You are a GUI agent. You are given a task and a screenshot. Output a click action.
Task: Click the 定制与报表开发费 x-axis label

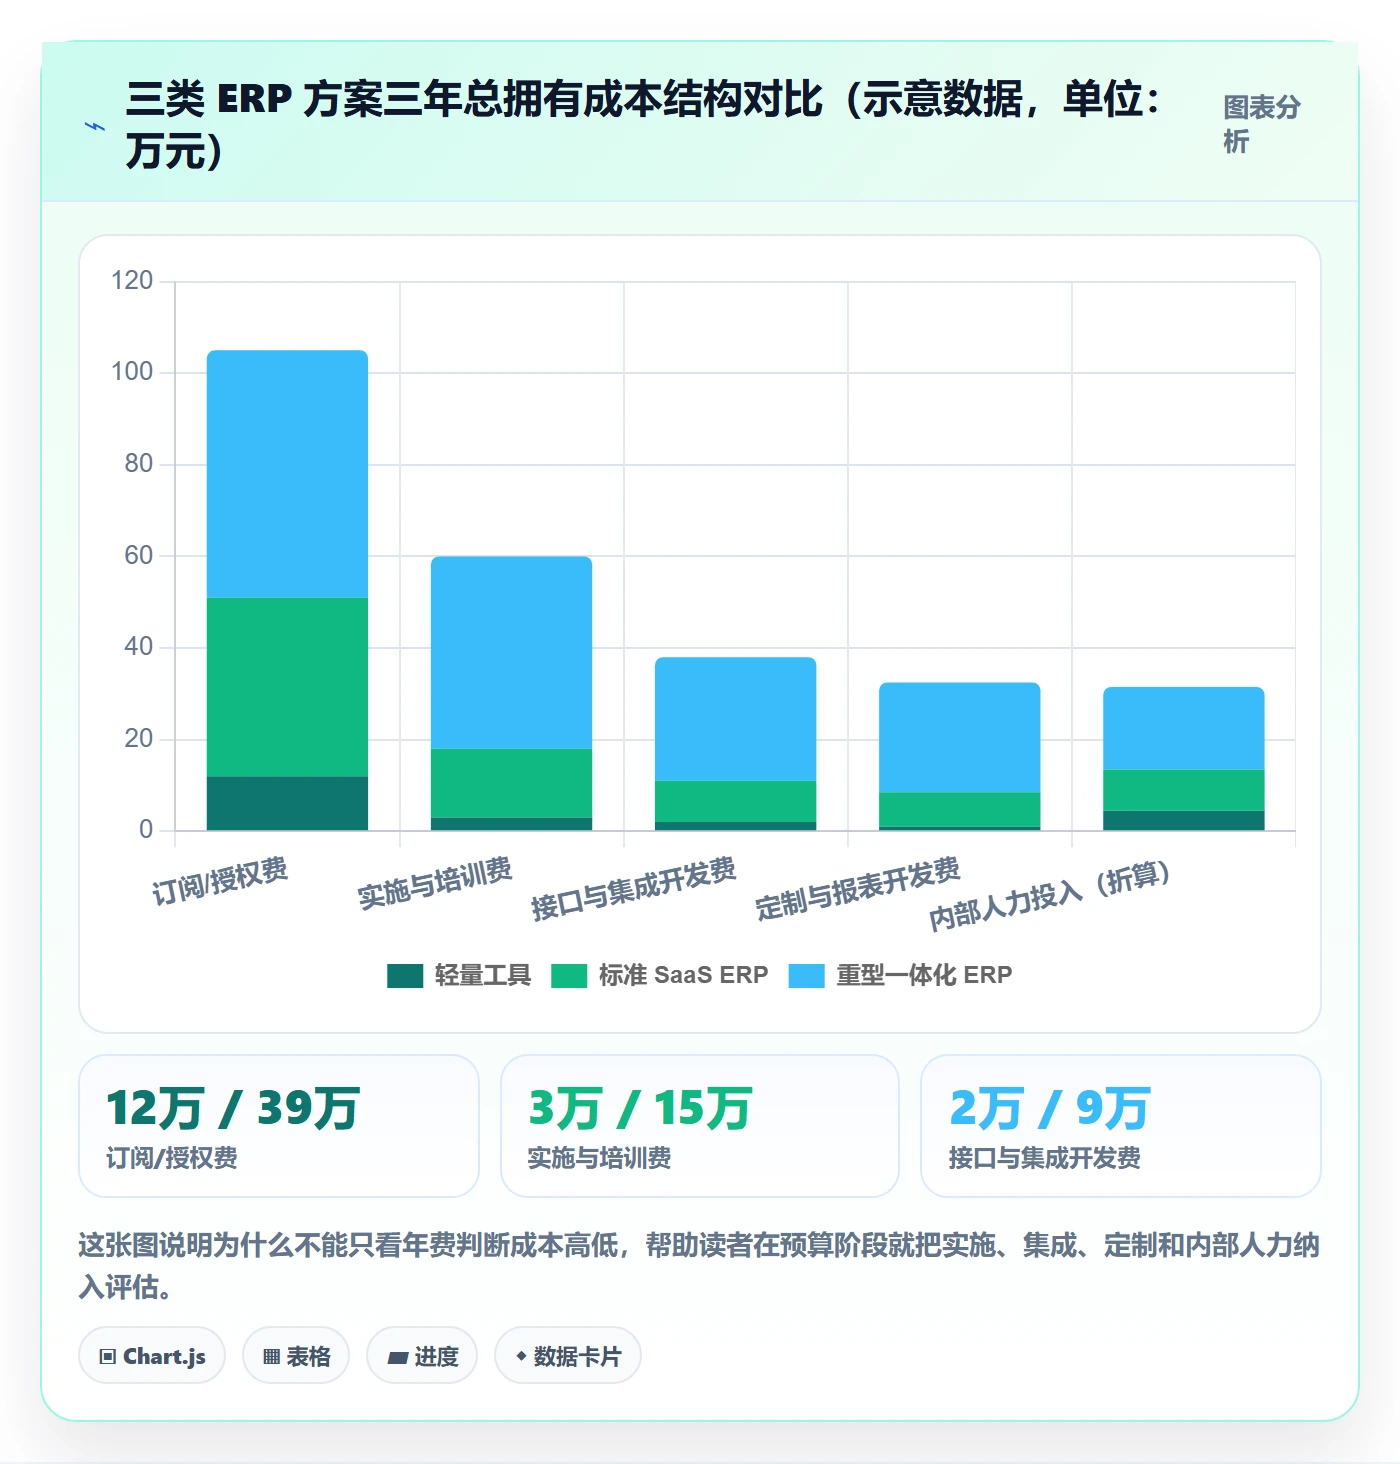pyautogui.click(x=858, y=888)
